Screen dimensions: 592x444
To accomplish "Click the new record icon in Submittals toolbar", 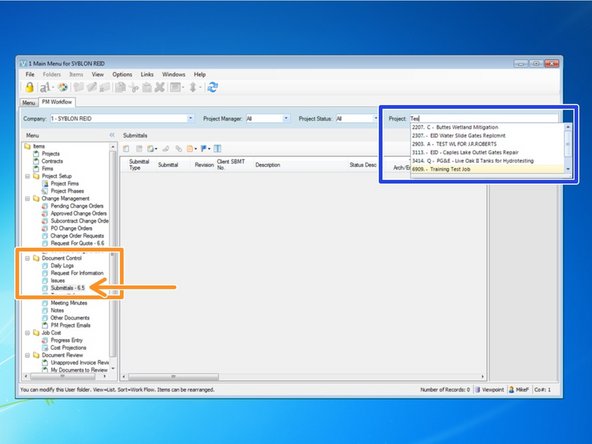I will tap(126, 149).
